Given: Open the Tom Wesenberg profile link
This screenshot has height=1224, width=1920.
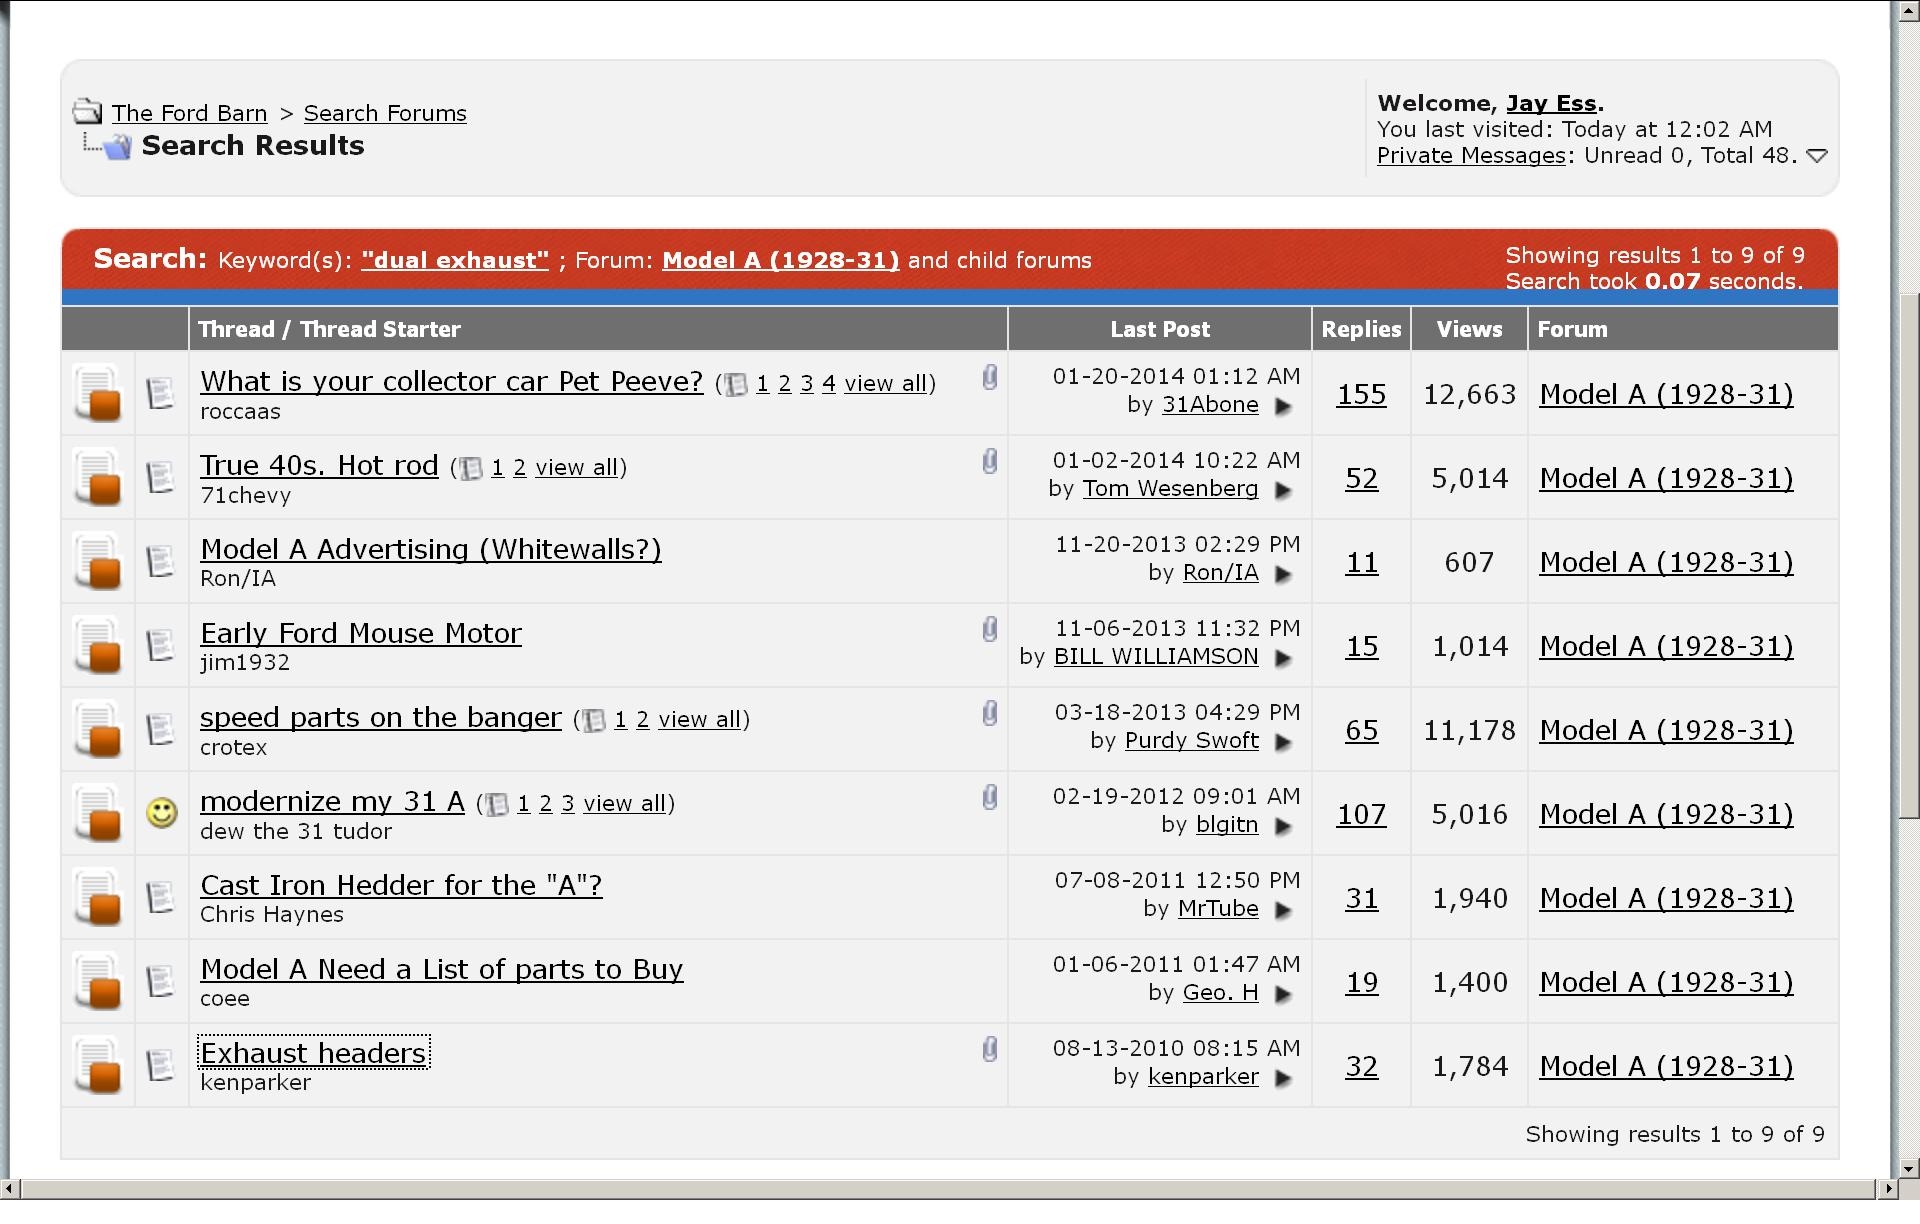Looking at the screenshot, I should point(1170,489).
